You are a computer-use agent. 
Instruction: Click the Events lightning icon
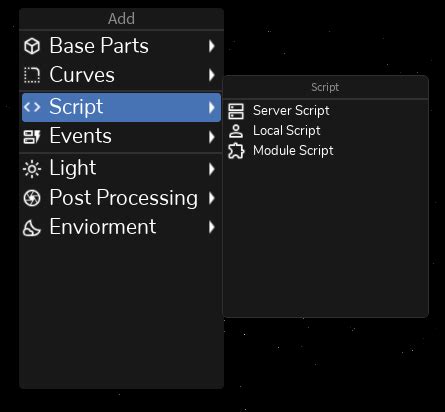[32, 137]
